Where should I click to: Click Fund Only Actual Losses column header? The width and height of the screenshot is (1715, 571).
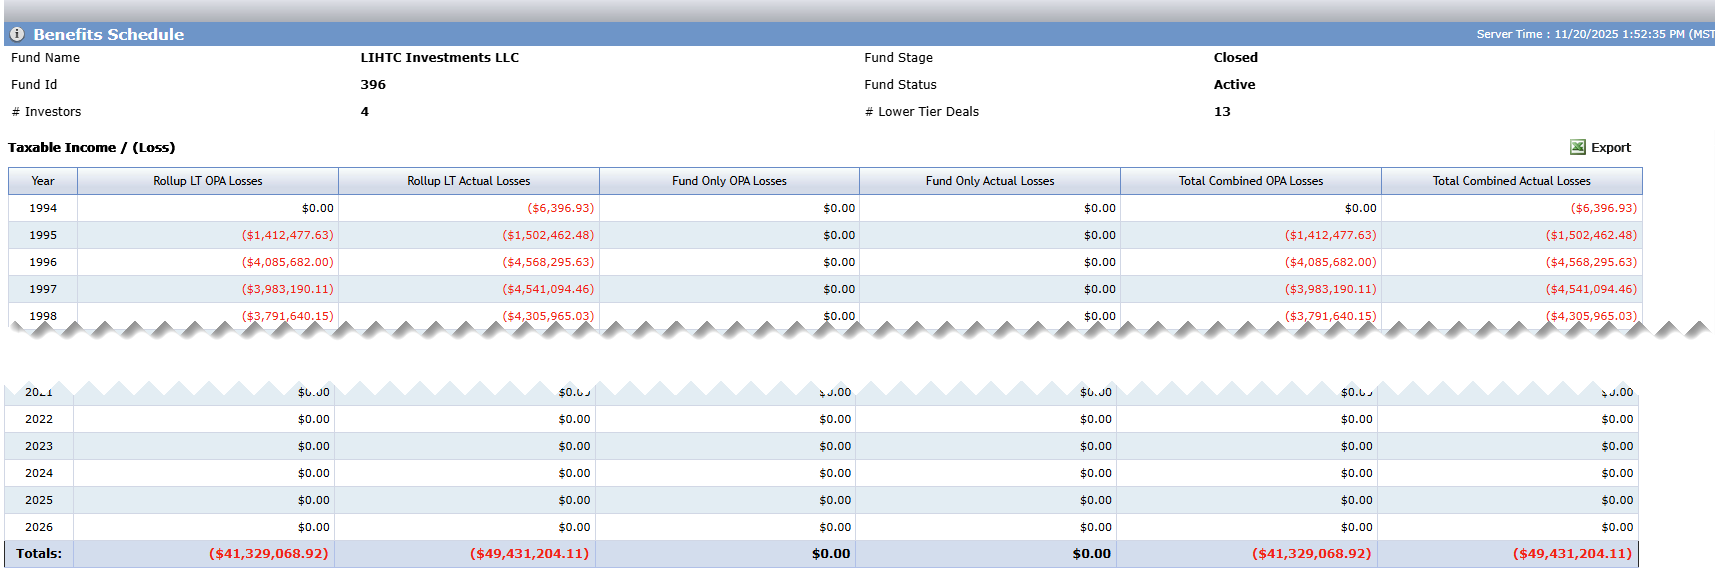tap(990, 181)
